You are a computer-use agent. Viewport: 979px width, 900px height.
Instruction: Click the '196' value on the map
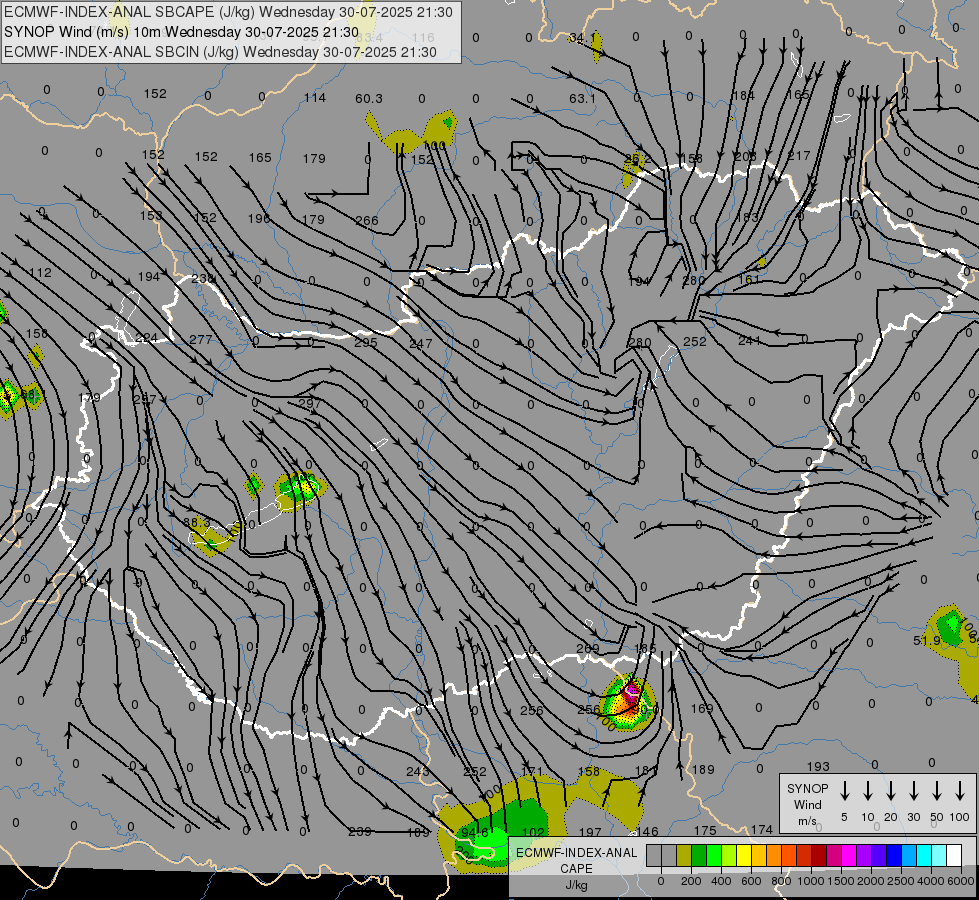point(258,219)
